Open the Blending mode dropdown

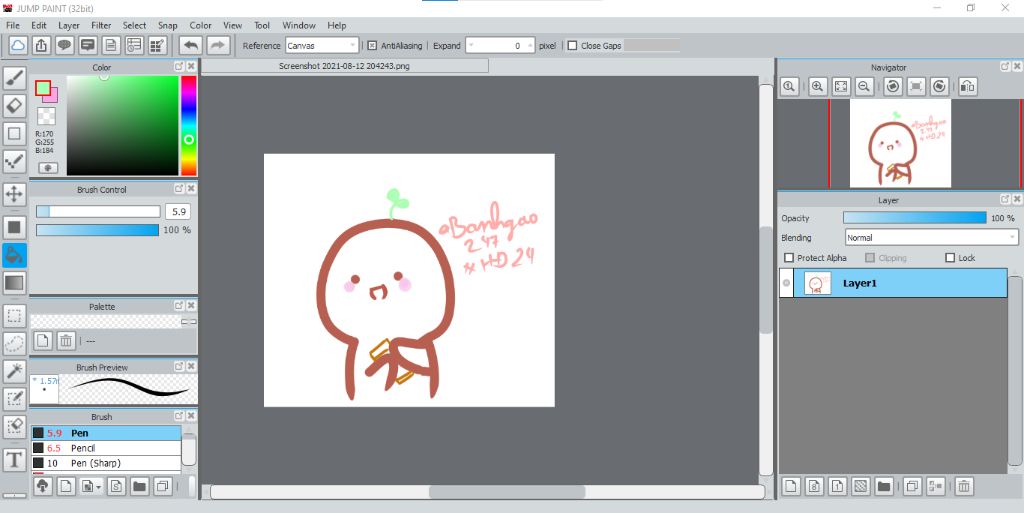tap(931, 238)
